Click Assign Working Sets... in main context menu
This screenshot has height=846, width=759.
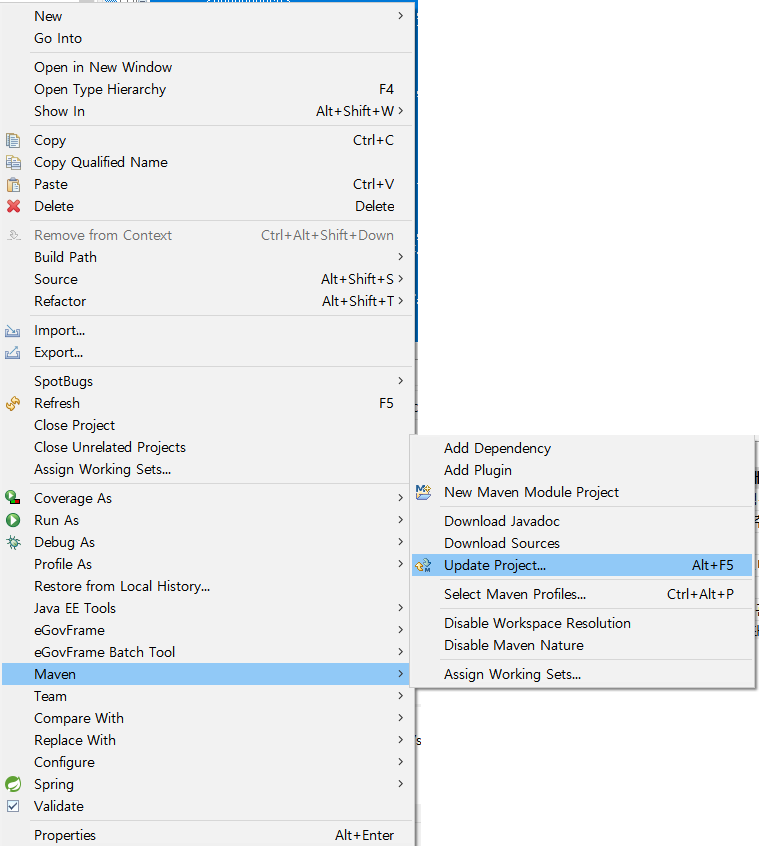(207, 469)
